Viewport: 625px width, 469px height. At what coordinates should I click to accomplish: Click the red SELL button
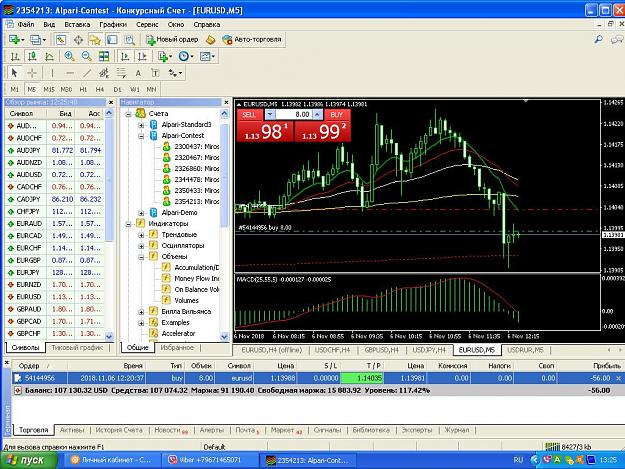point(249,115)
